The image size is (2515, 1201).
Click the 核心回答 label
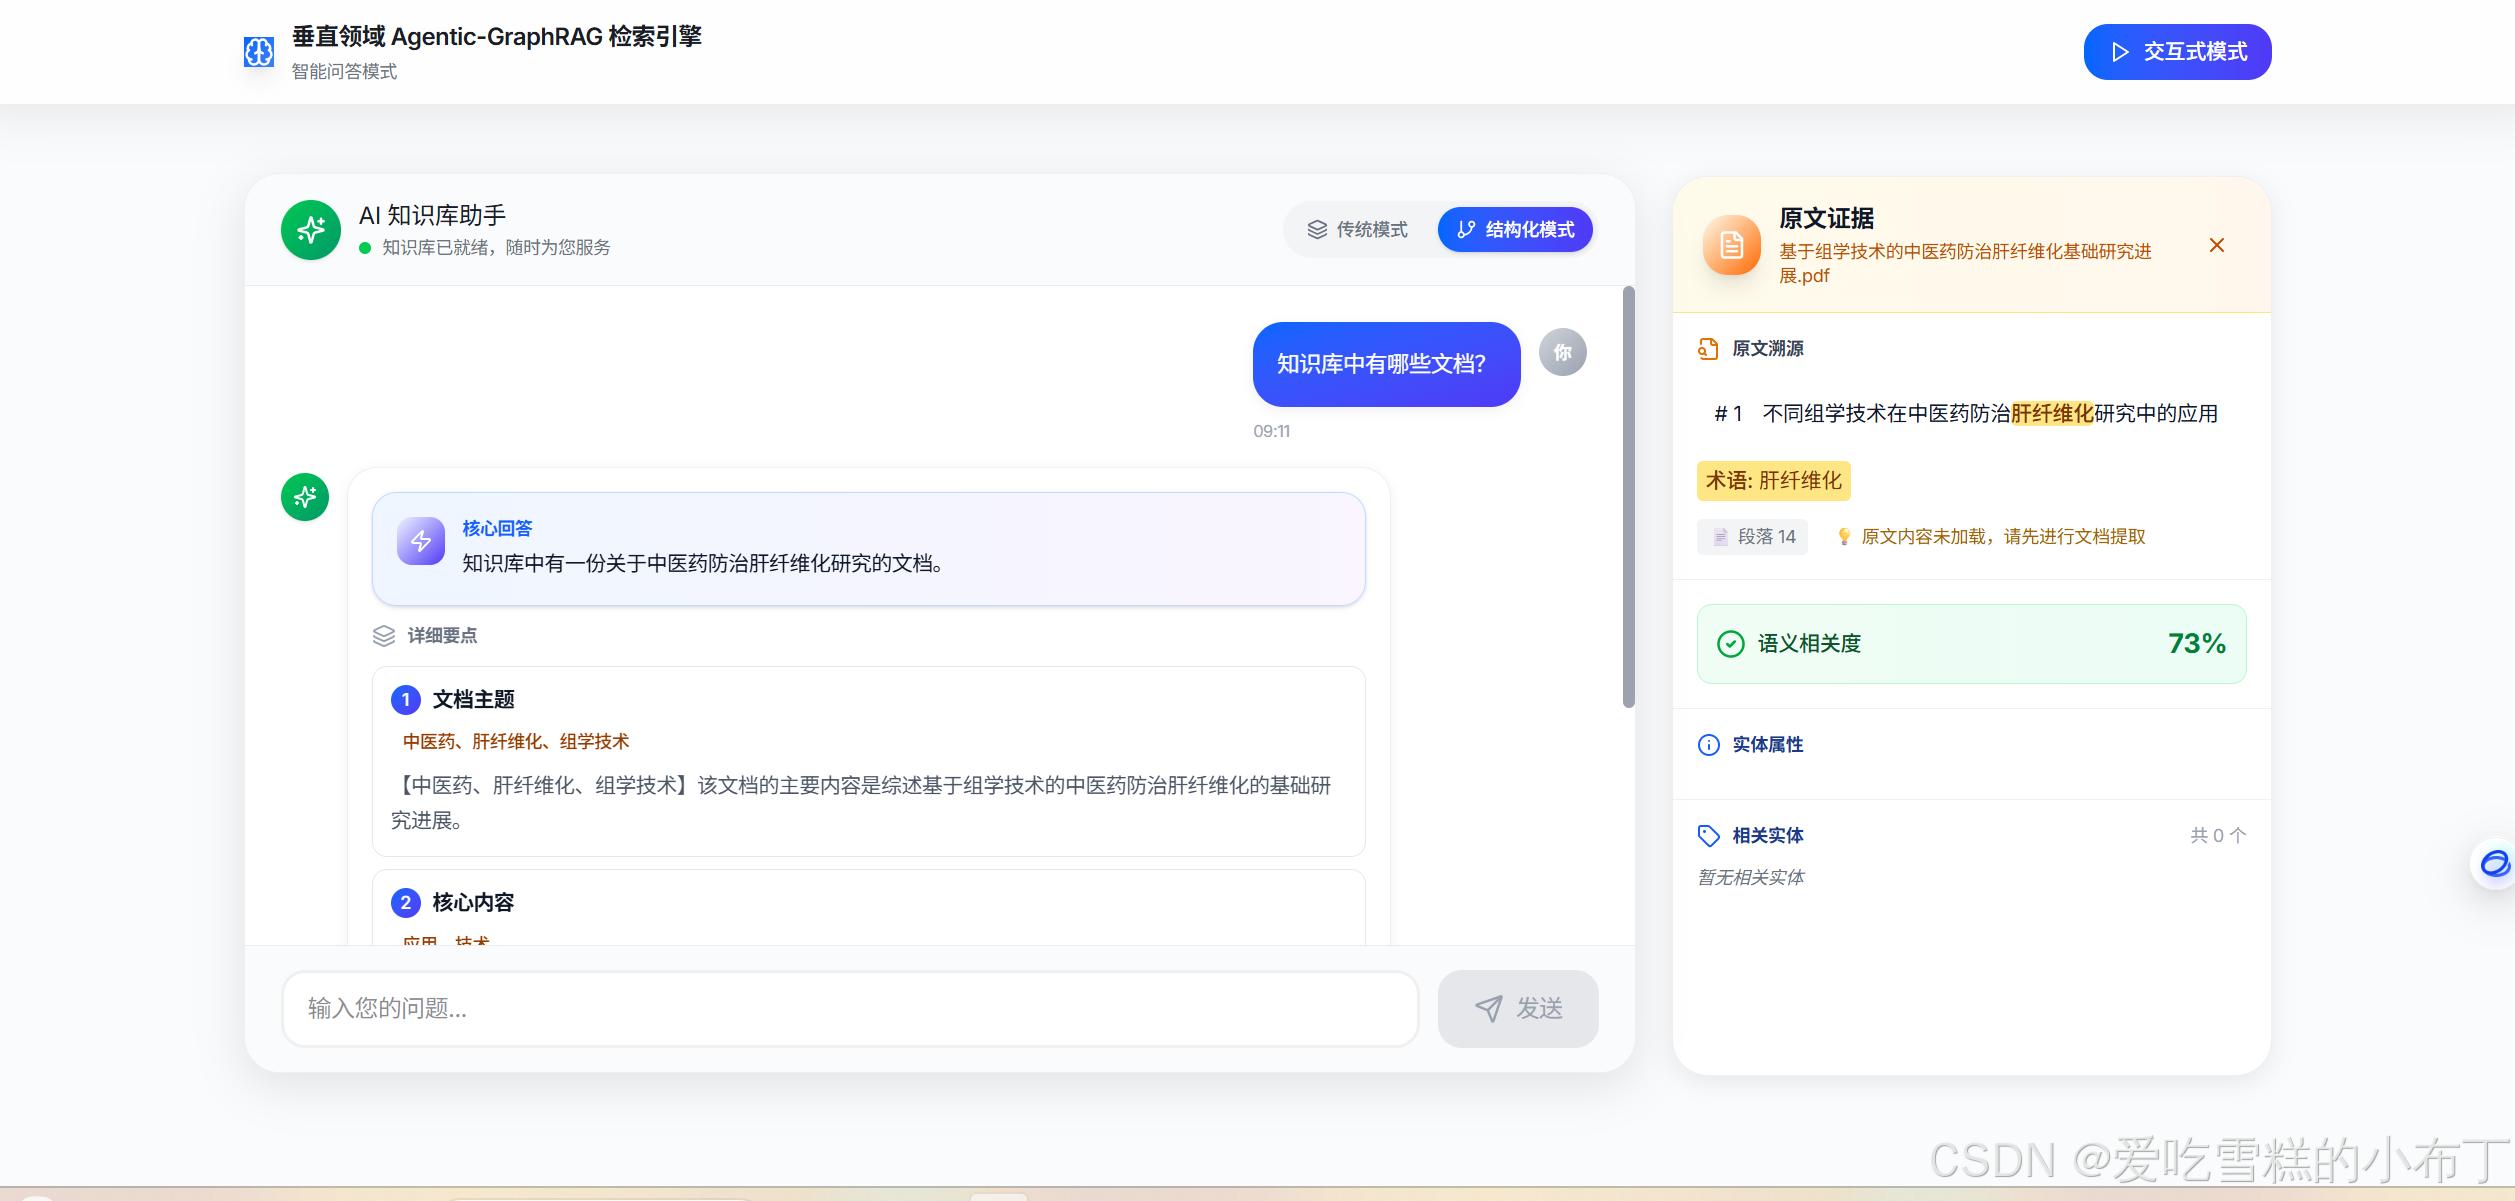pyautogui.click(x=497, y=528)
